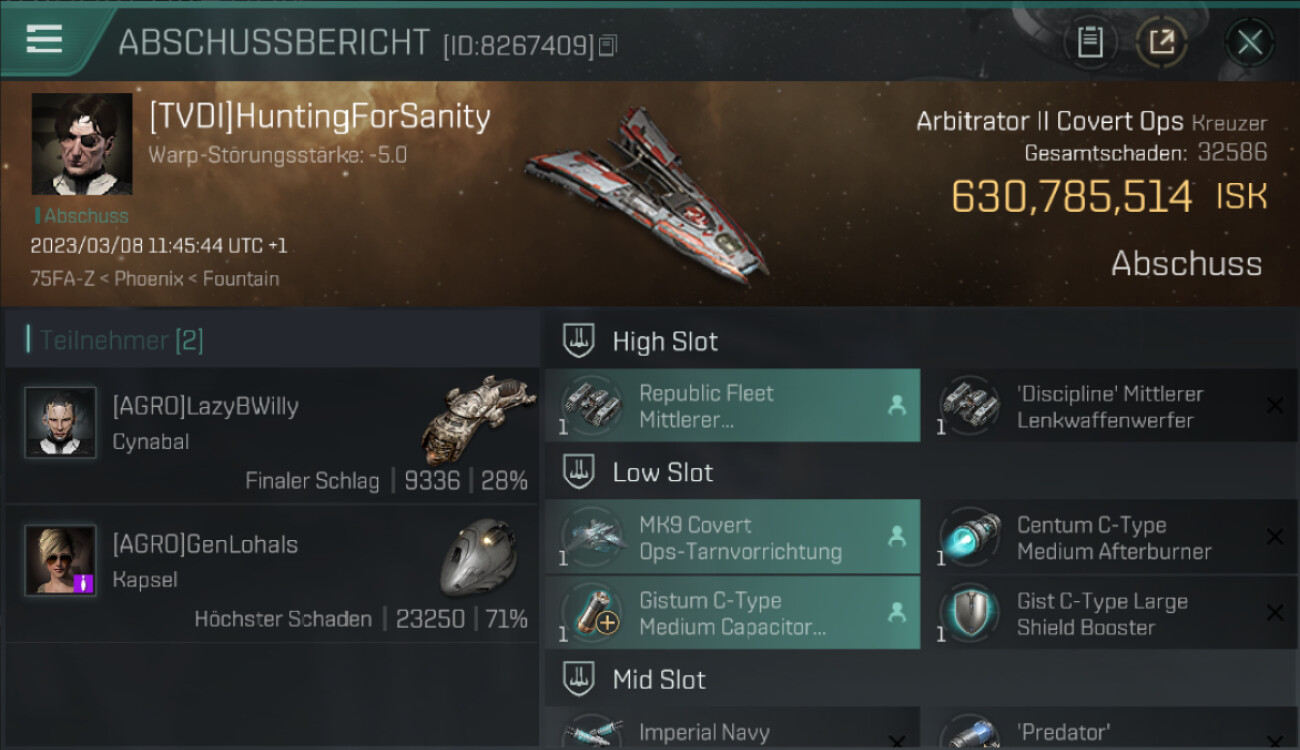Click the share export icon

[x=1161, y=42]
